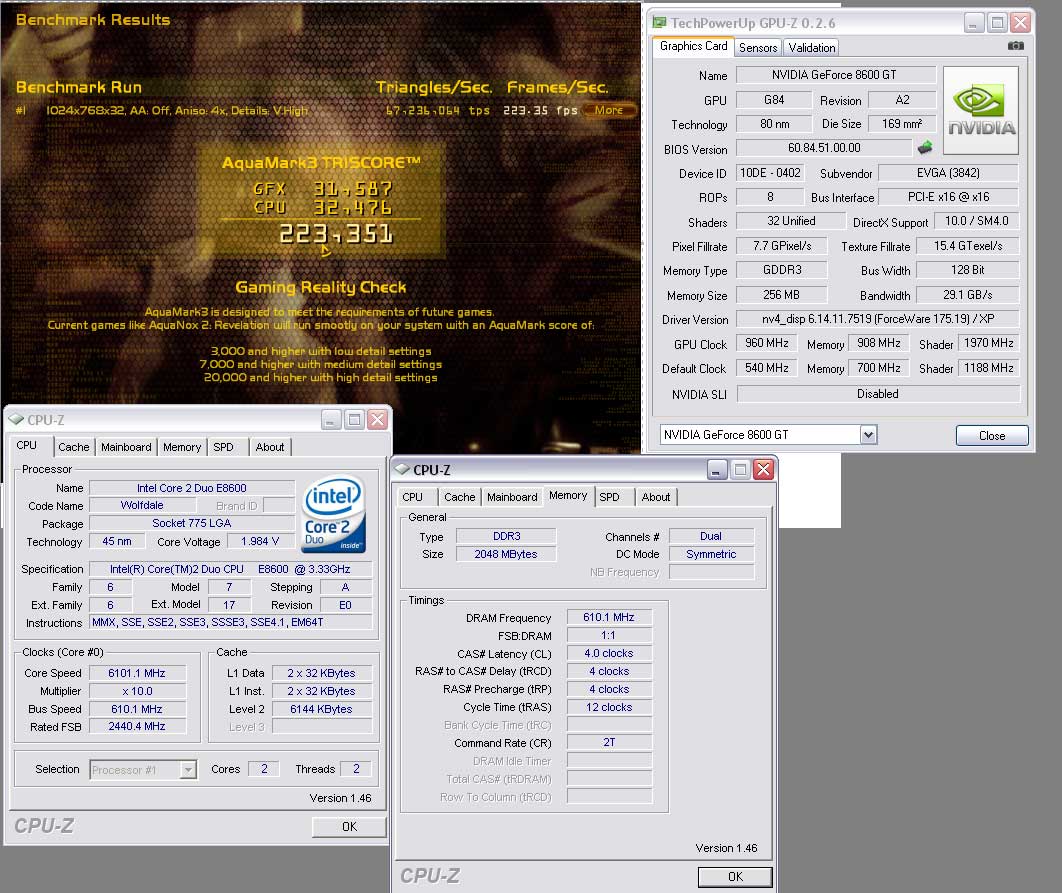The height and width of the screenshot is (893, 1062).
Task: Minimize the GPU-Z window
Action: pyautogui.click(x=973, y=23)
